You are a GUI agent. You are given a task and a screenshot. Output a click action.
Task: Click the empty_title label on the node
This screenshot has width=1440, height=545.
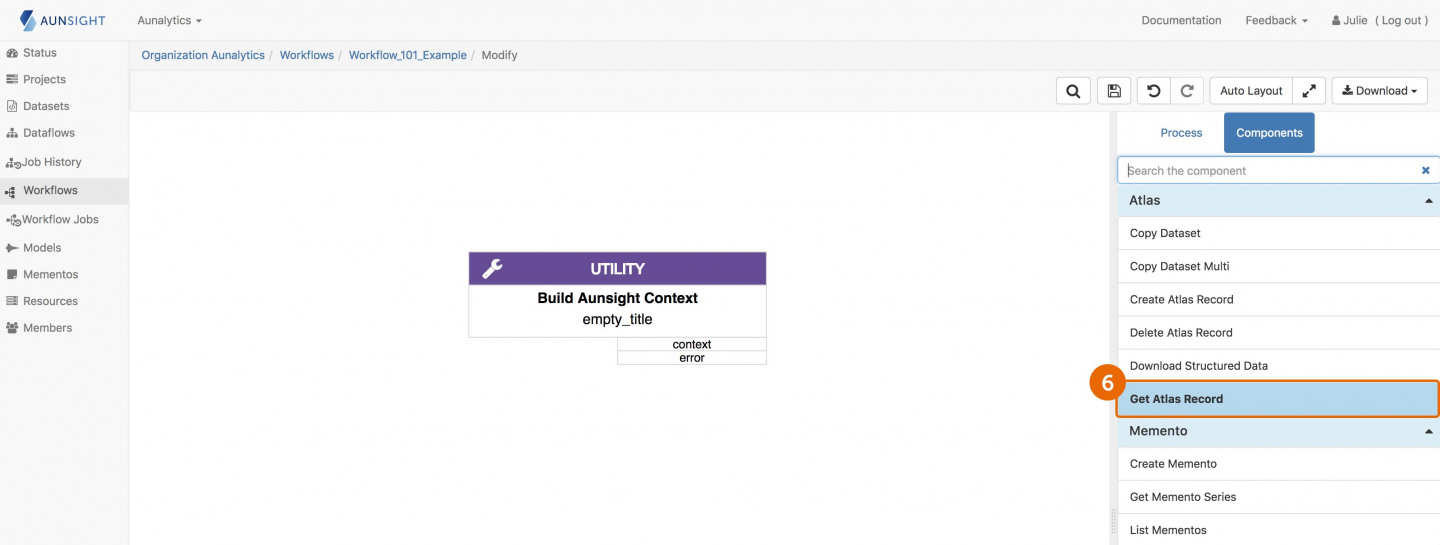[x=617, y=320]
